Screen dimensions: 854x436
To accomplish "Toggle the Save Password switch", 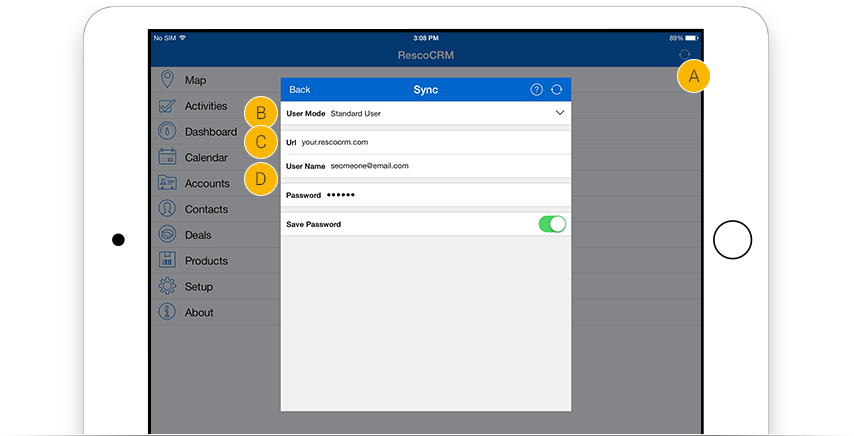I will [x=552, y=224].
